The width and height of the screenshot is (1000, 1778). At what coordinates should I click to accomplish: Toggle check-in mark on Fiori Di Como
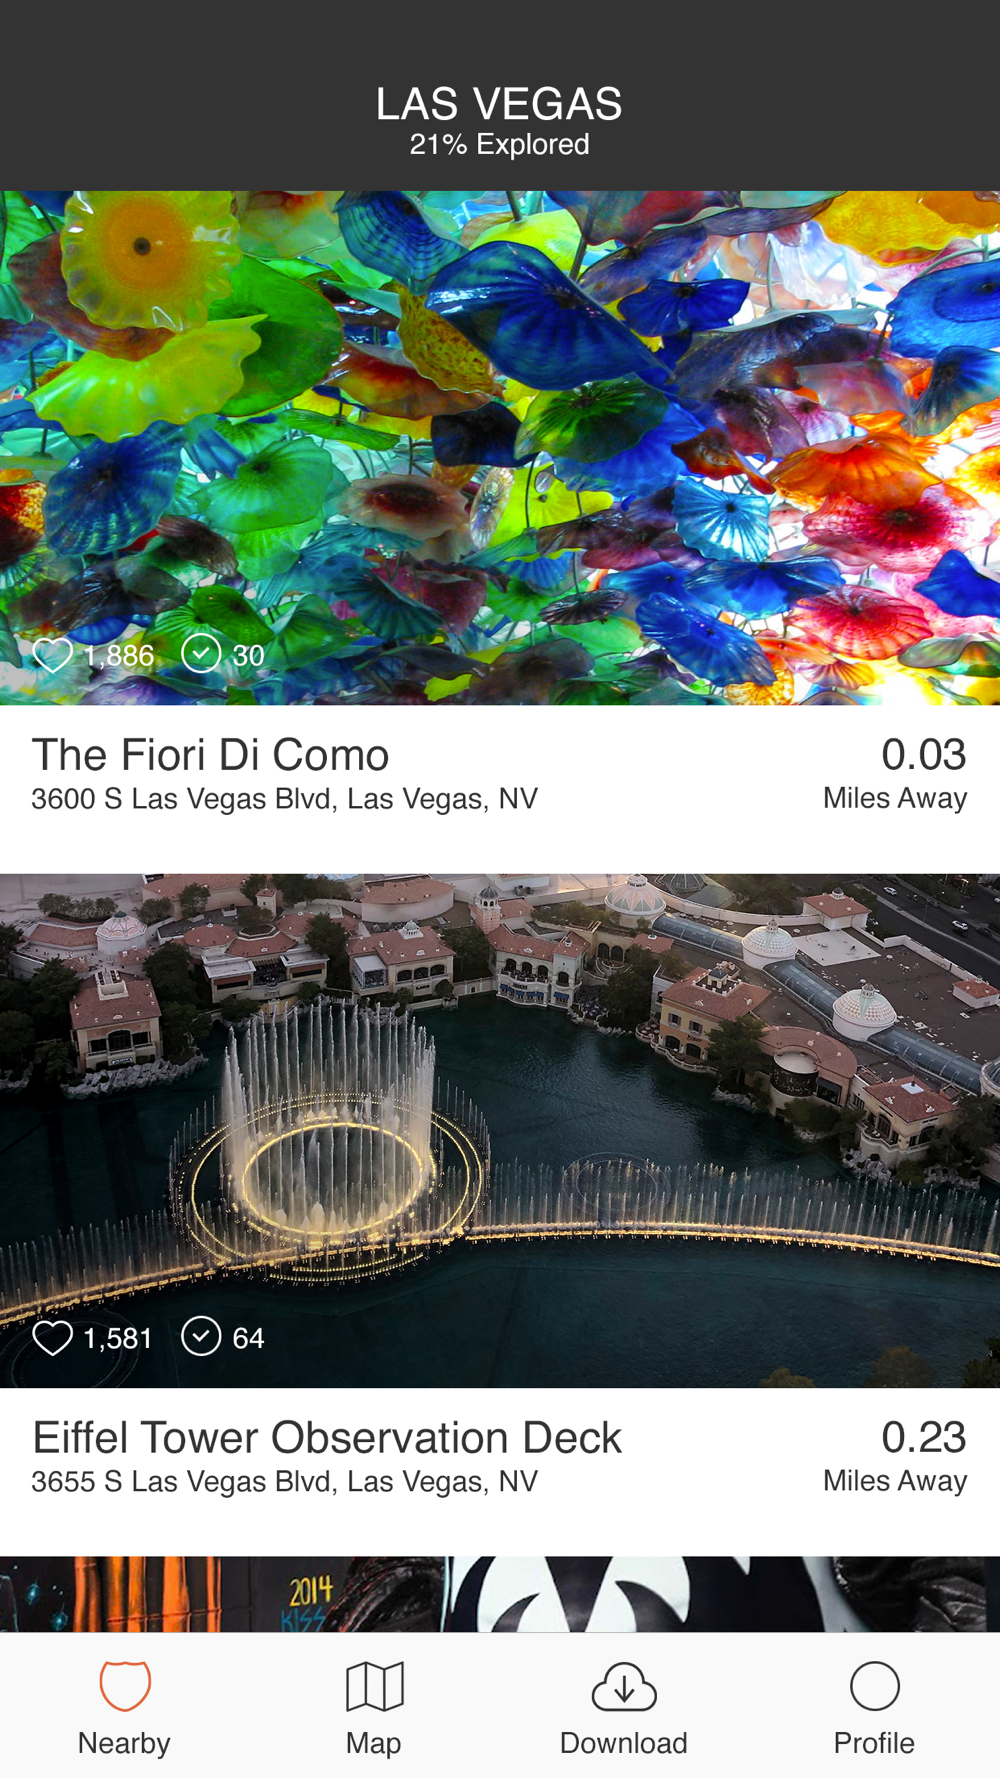click(201, 654)
